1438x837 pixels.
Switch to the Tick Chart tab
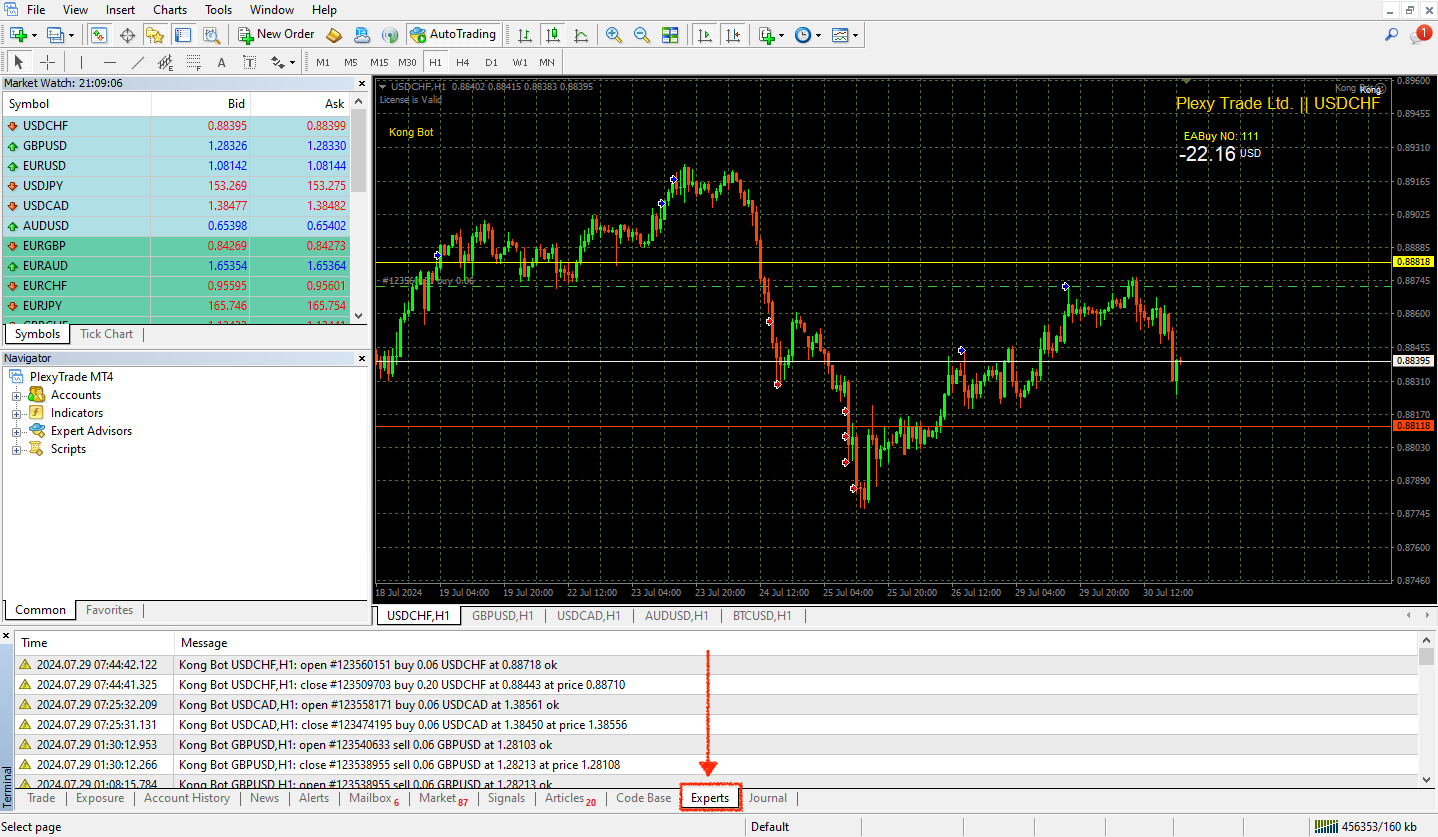[x=106, y=334]
